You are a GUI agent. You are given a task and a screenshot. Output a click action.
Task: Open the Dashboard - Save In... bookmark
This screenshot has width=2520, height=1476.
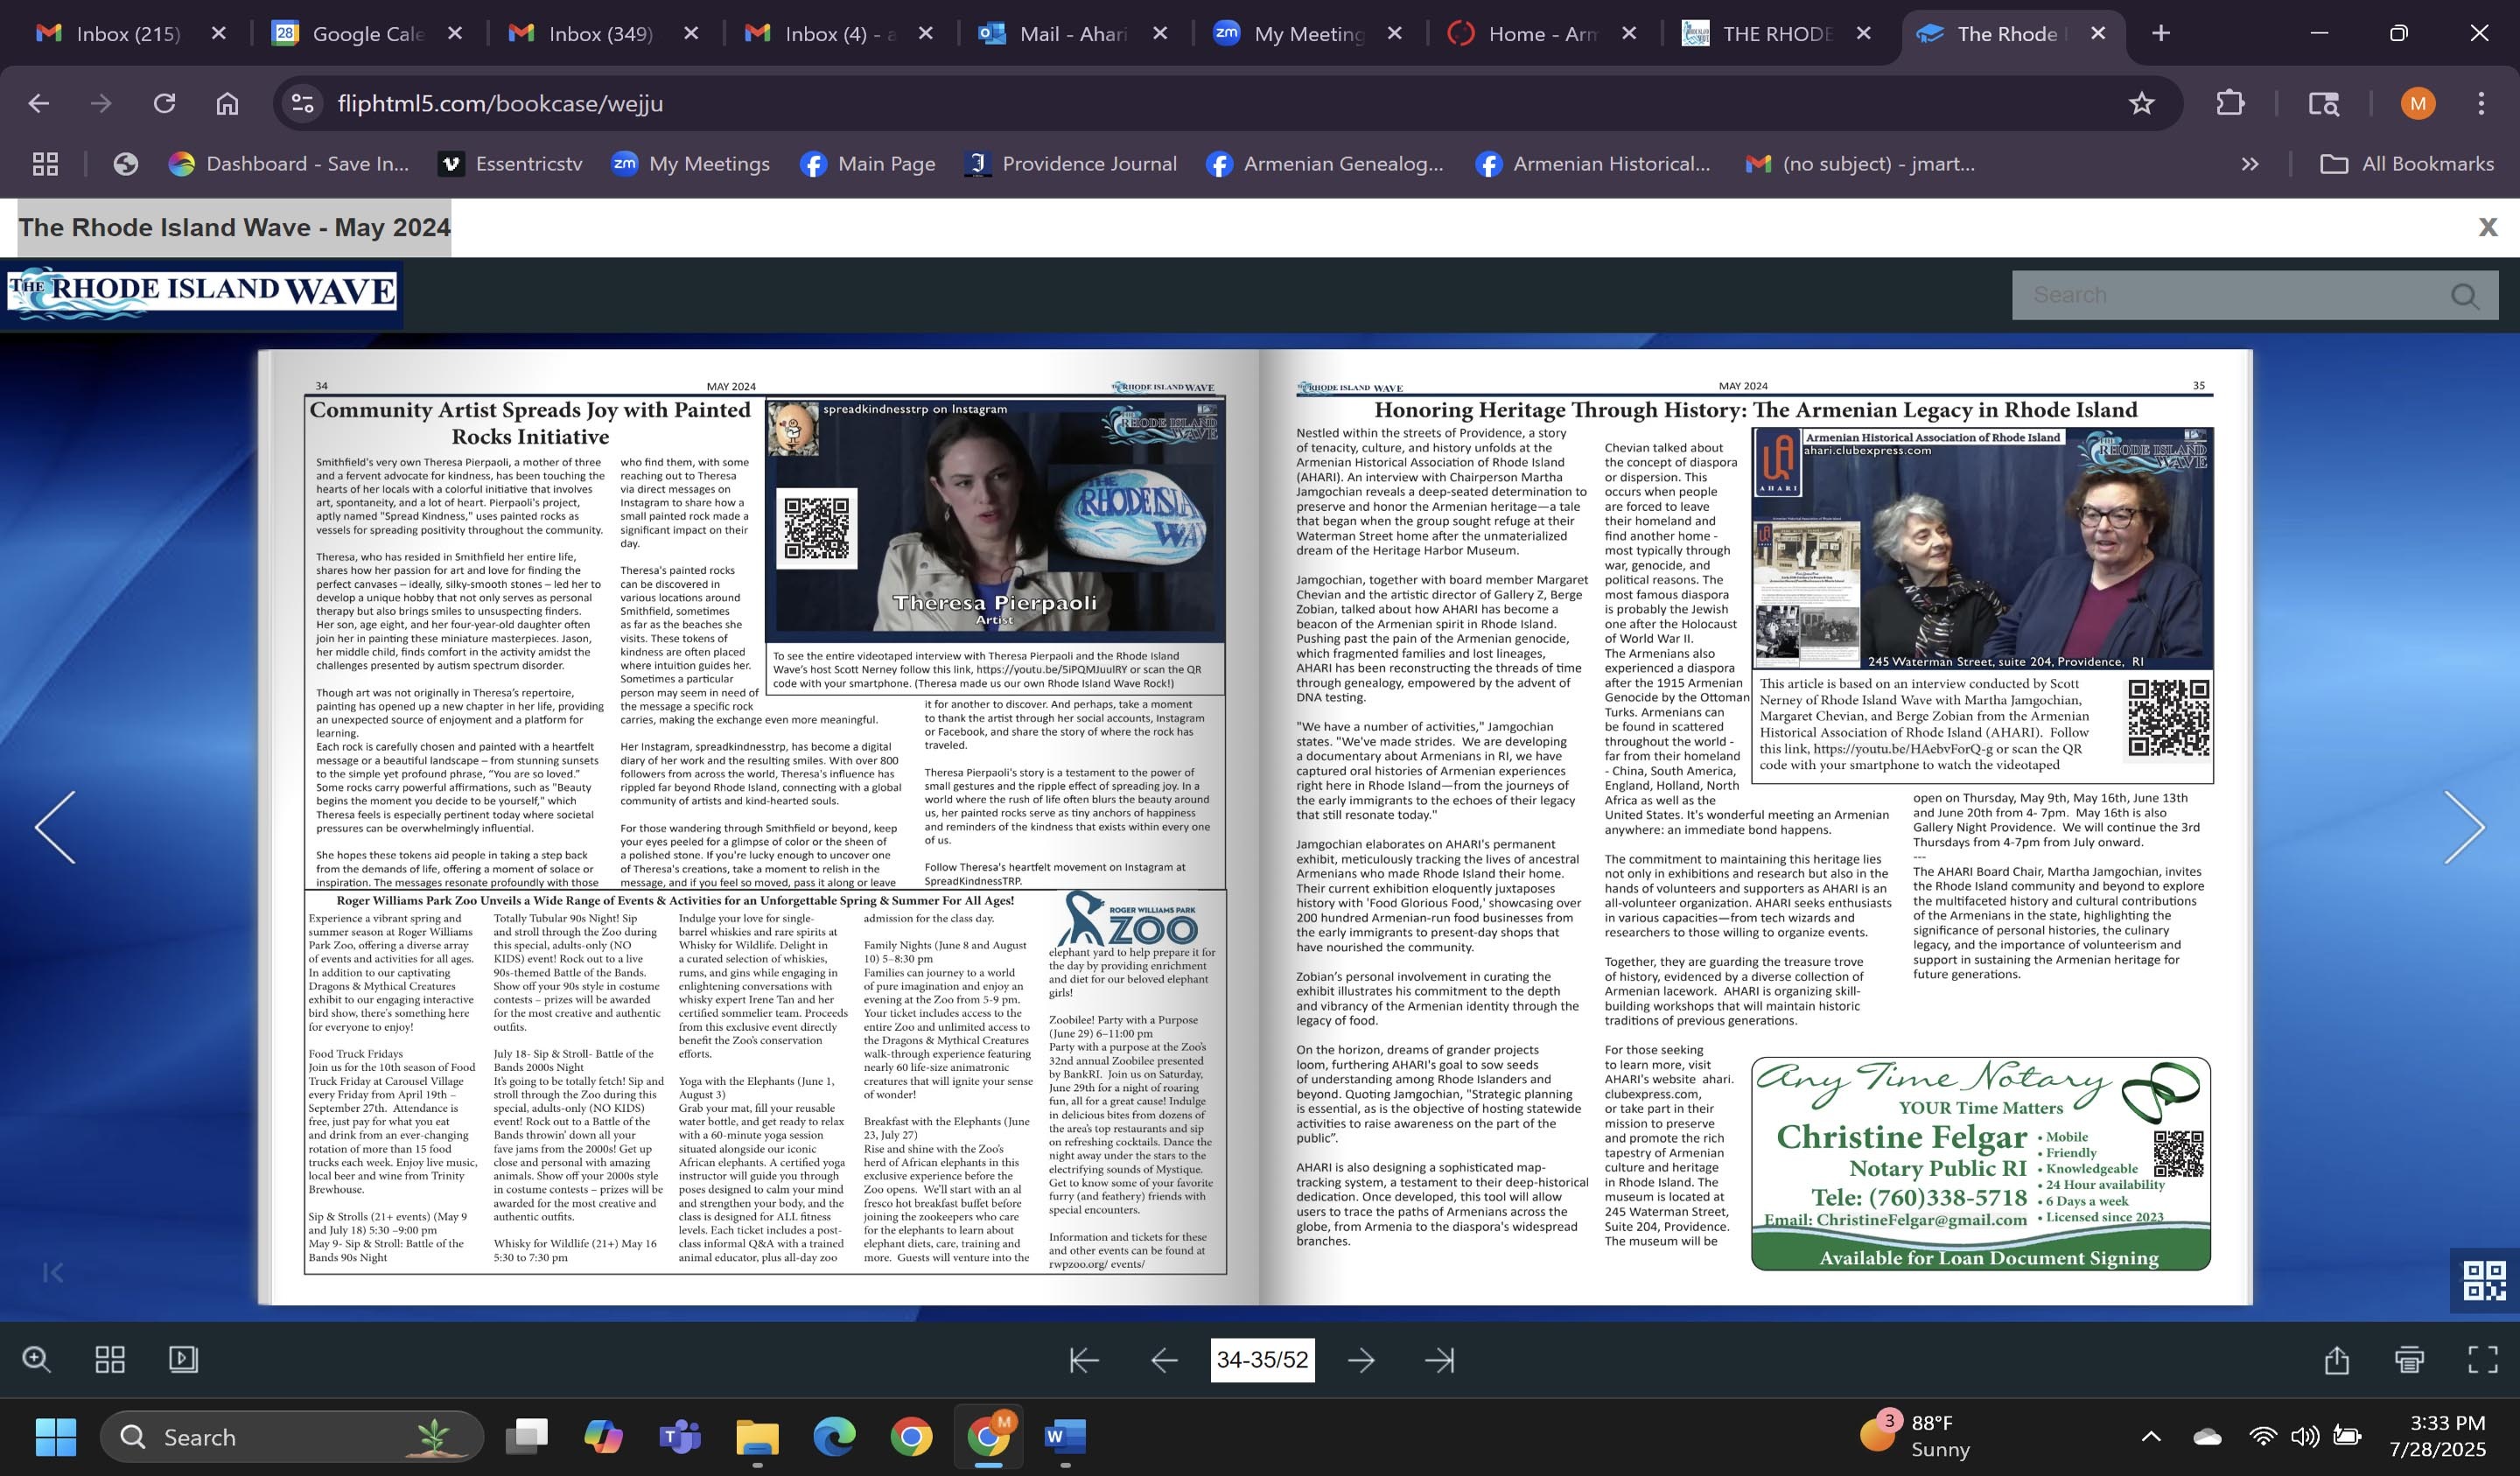point(289,164)
